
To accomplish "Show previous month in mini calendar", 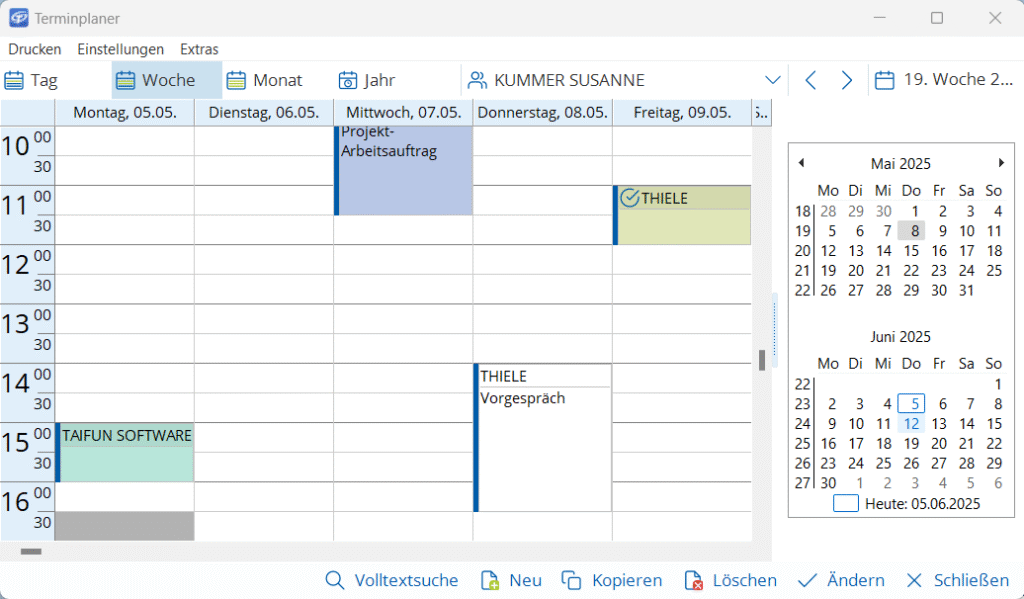I will pyautogui.click(x=801, y=163).
